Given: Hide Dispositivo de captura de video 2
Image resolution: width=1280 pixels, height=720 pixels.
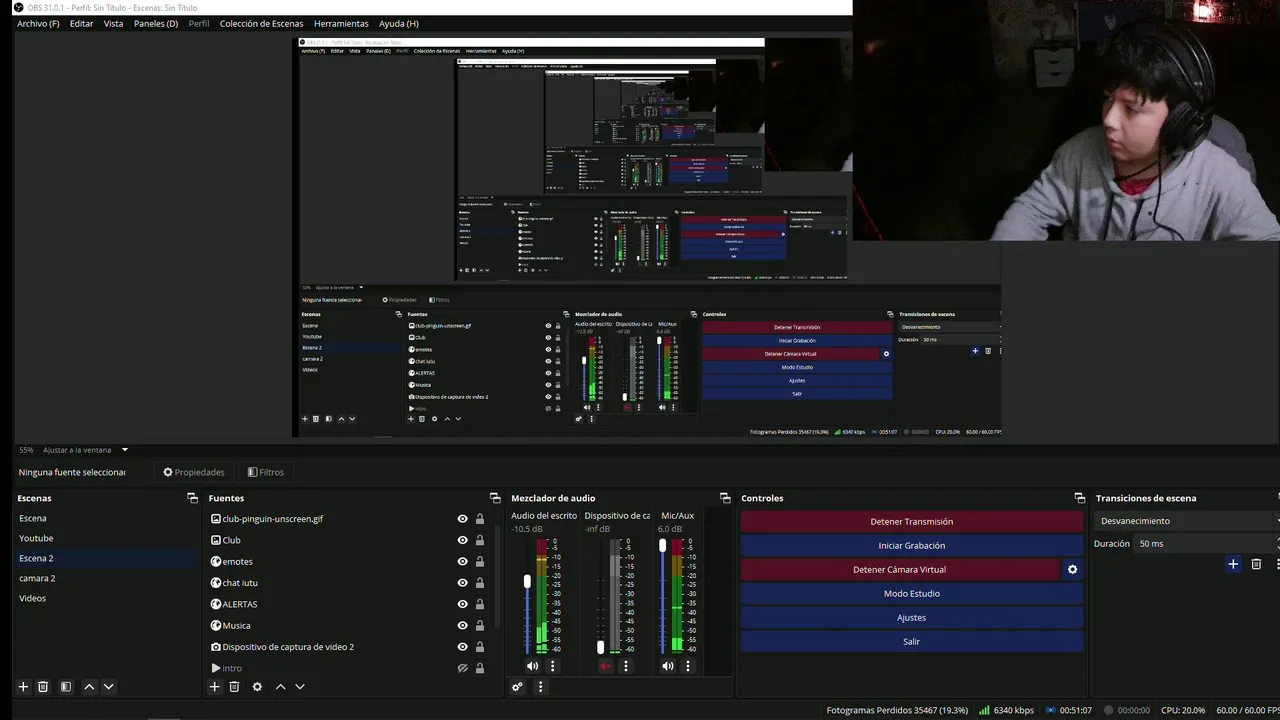Looking at the screenshot, I should click(x=462, y=647).
